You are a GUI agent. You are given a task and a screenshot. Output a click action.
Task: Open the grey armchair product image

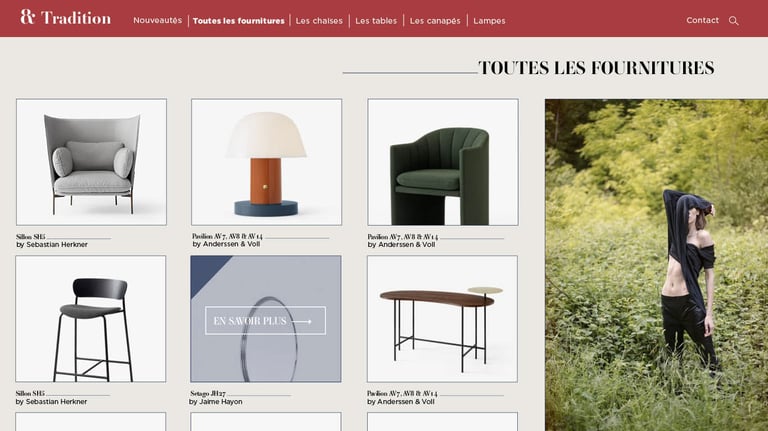click(91, 162)
